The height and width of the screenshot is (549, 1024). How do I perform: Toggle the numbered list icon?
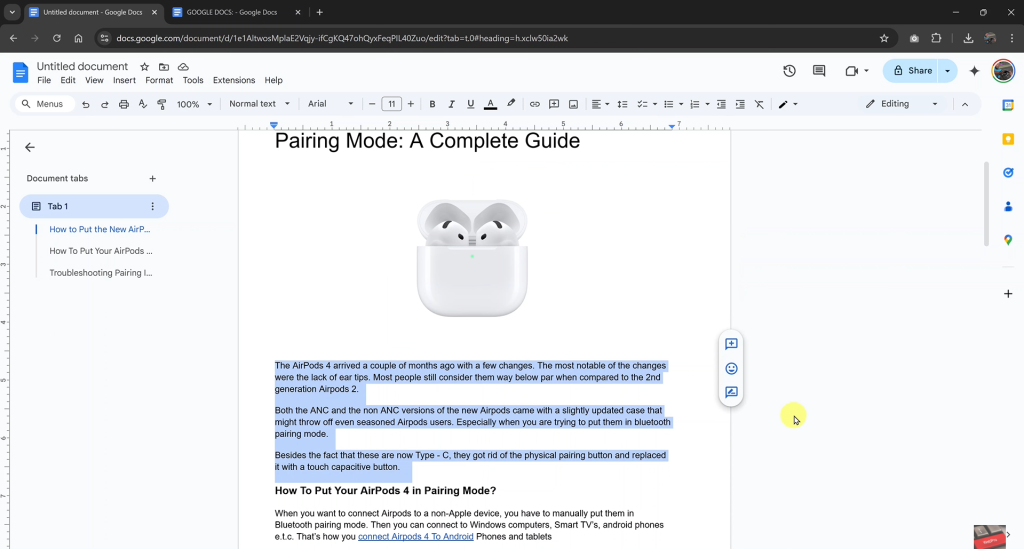[x=695, y=104]
